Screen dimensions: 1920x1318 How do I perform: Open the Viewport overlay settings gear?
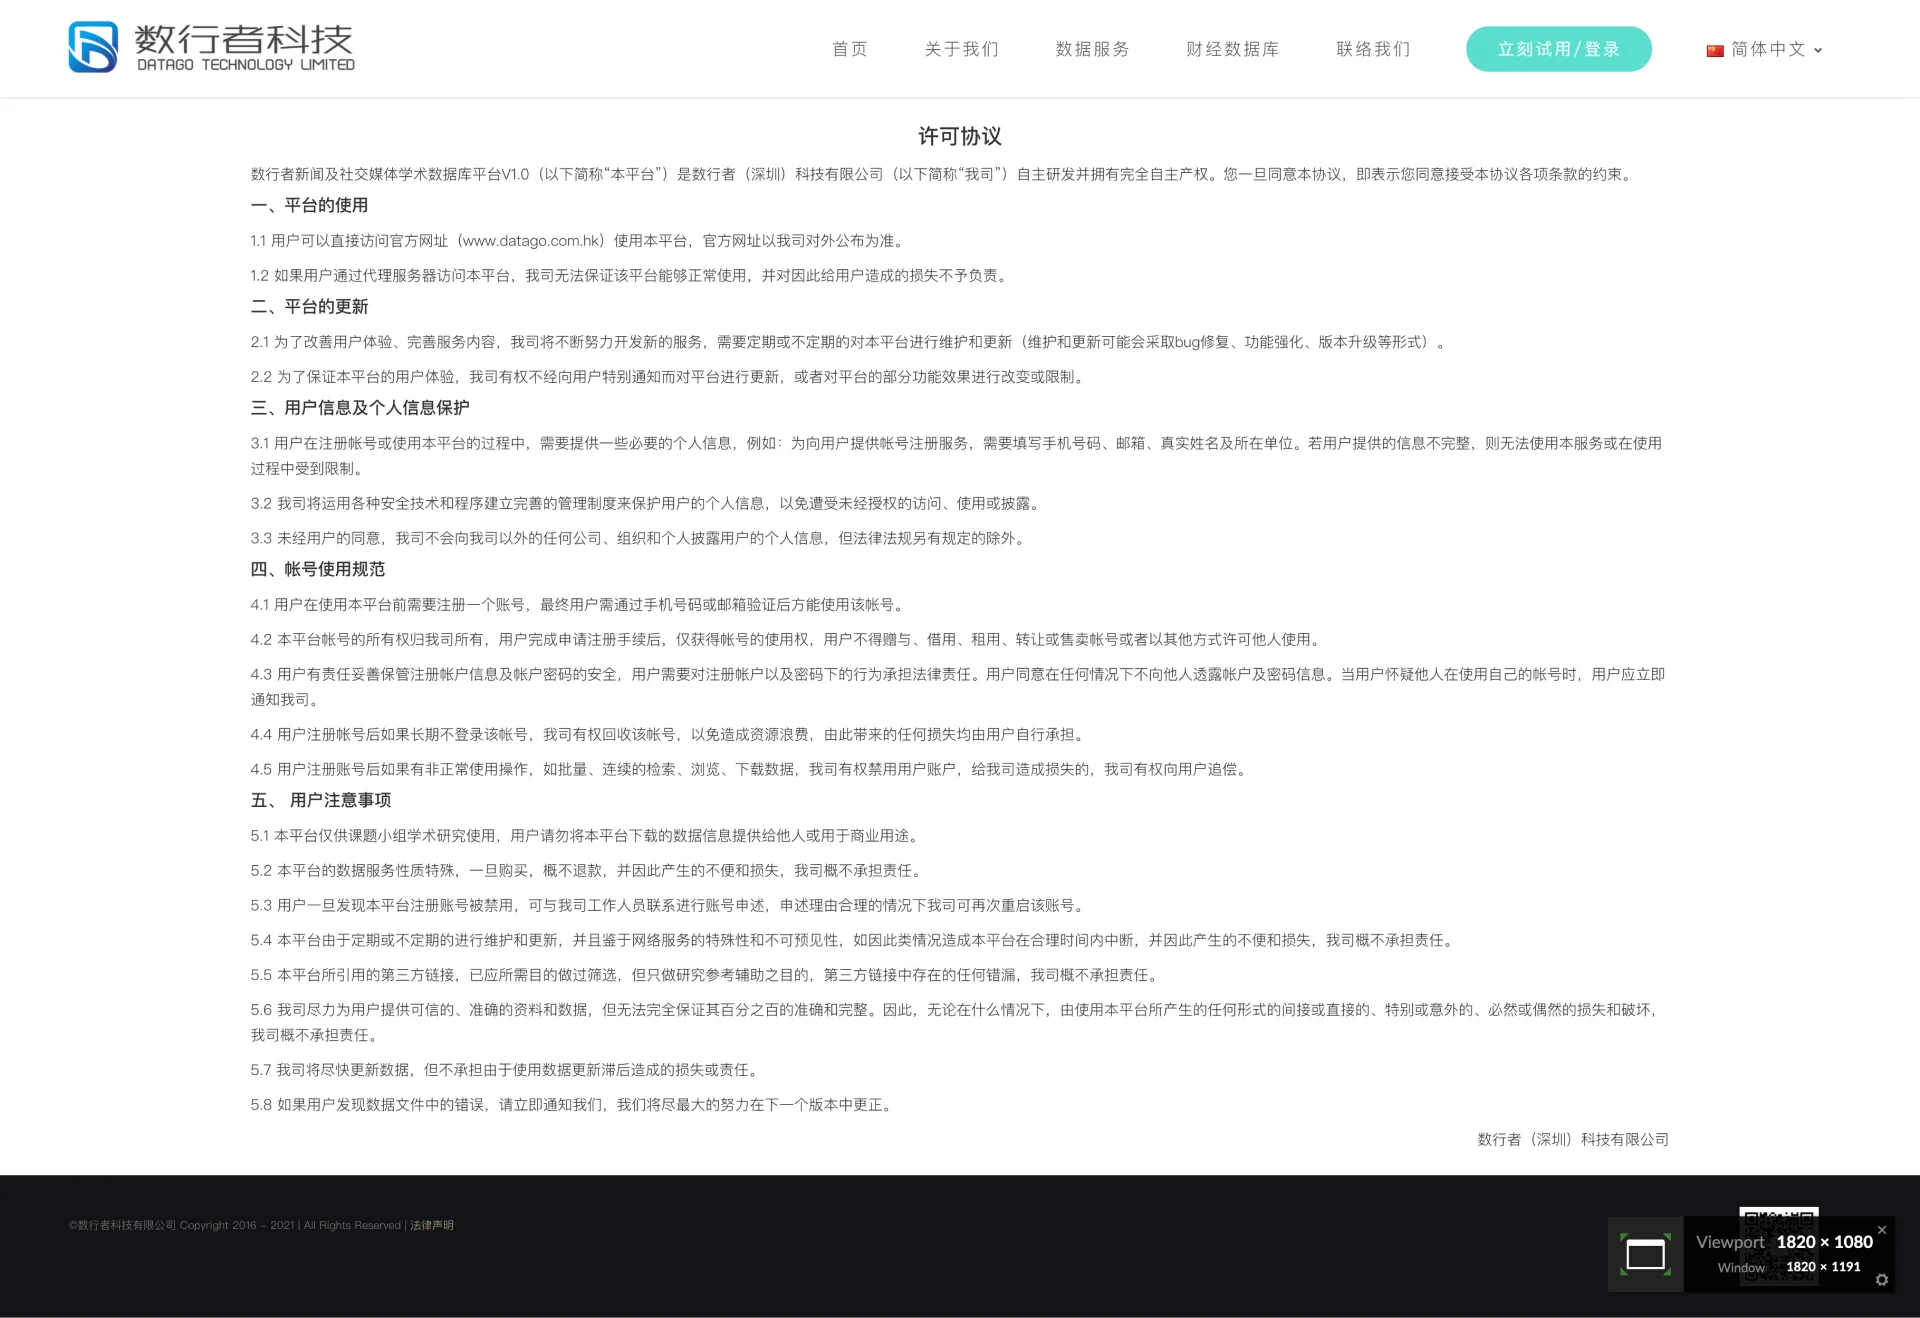pyautogui.click(x=1881, y=1280)
